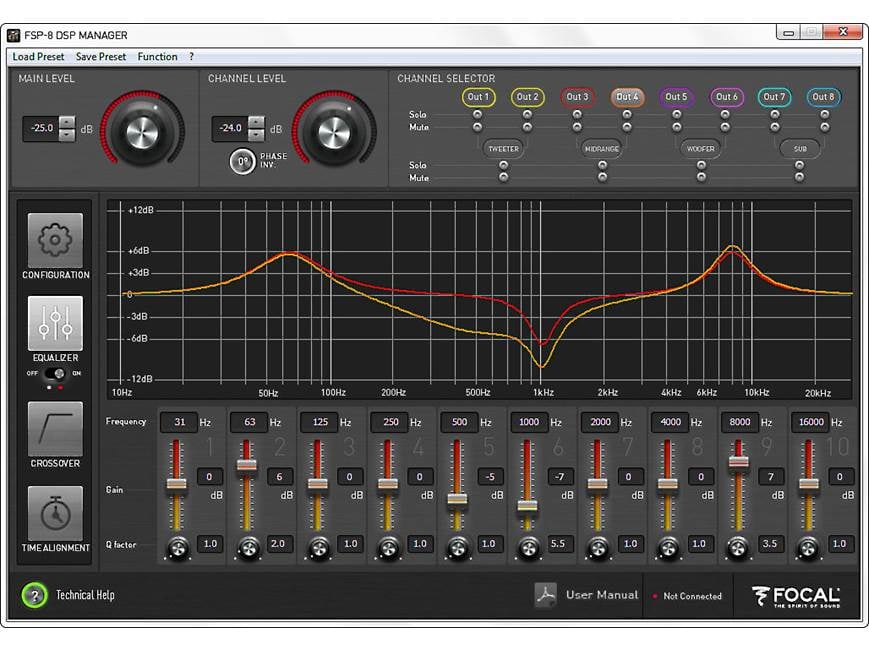This screenshot has height=652, width=869.
Task: Click the 1000 Hz frequency field
Action: (528, 422)
